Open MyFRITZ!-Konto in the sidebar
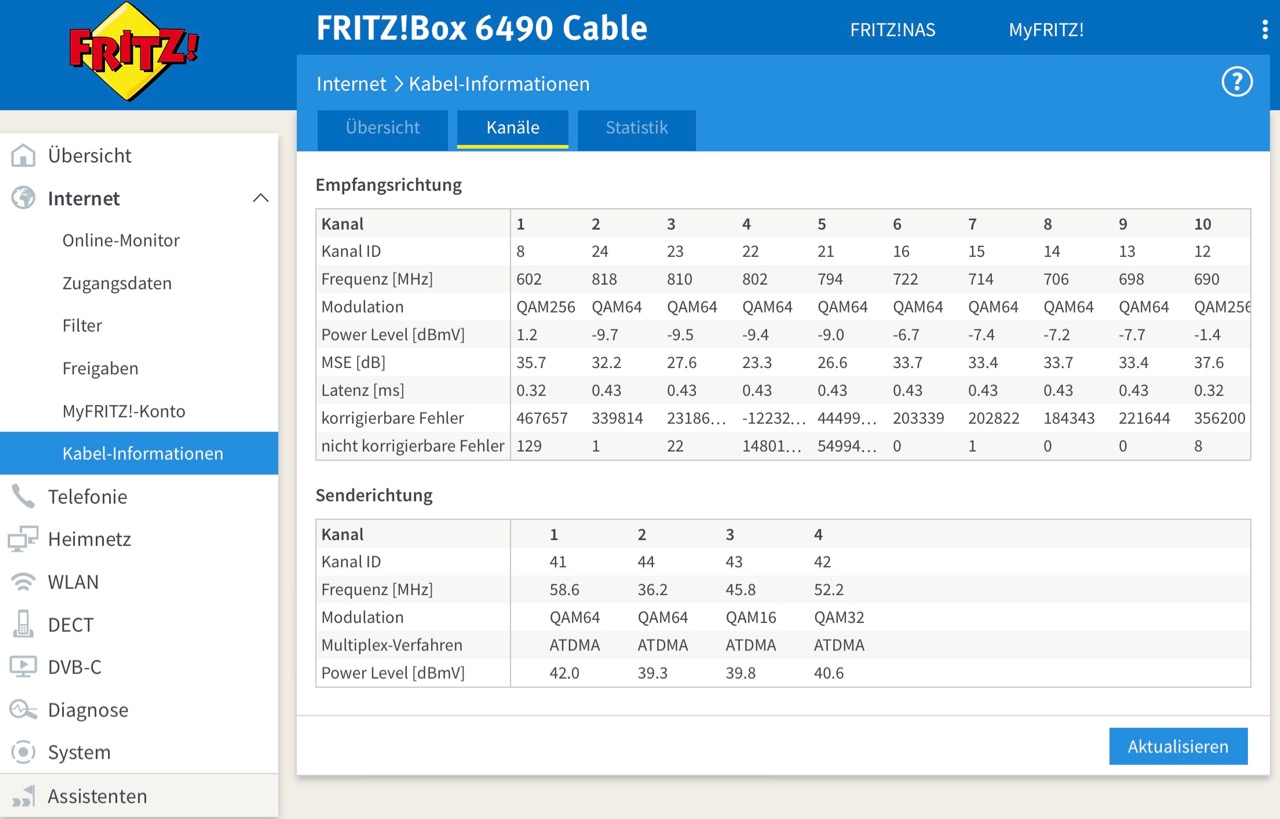1280x819 pixels. coord(124,411)
